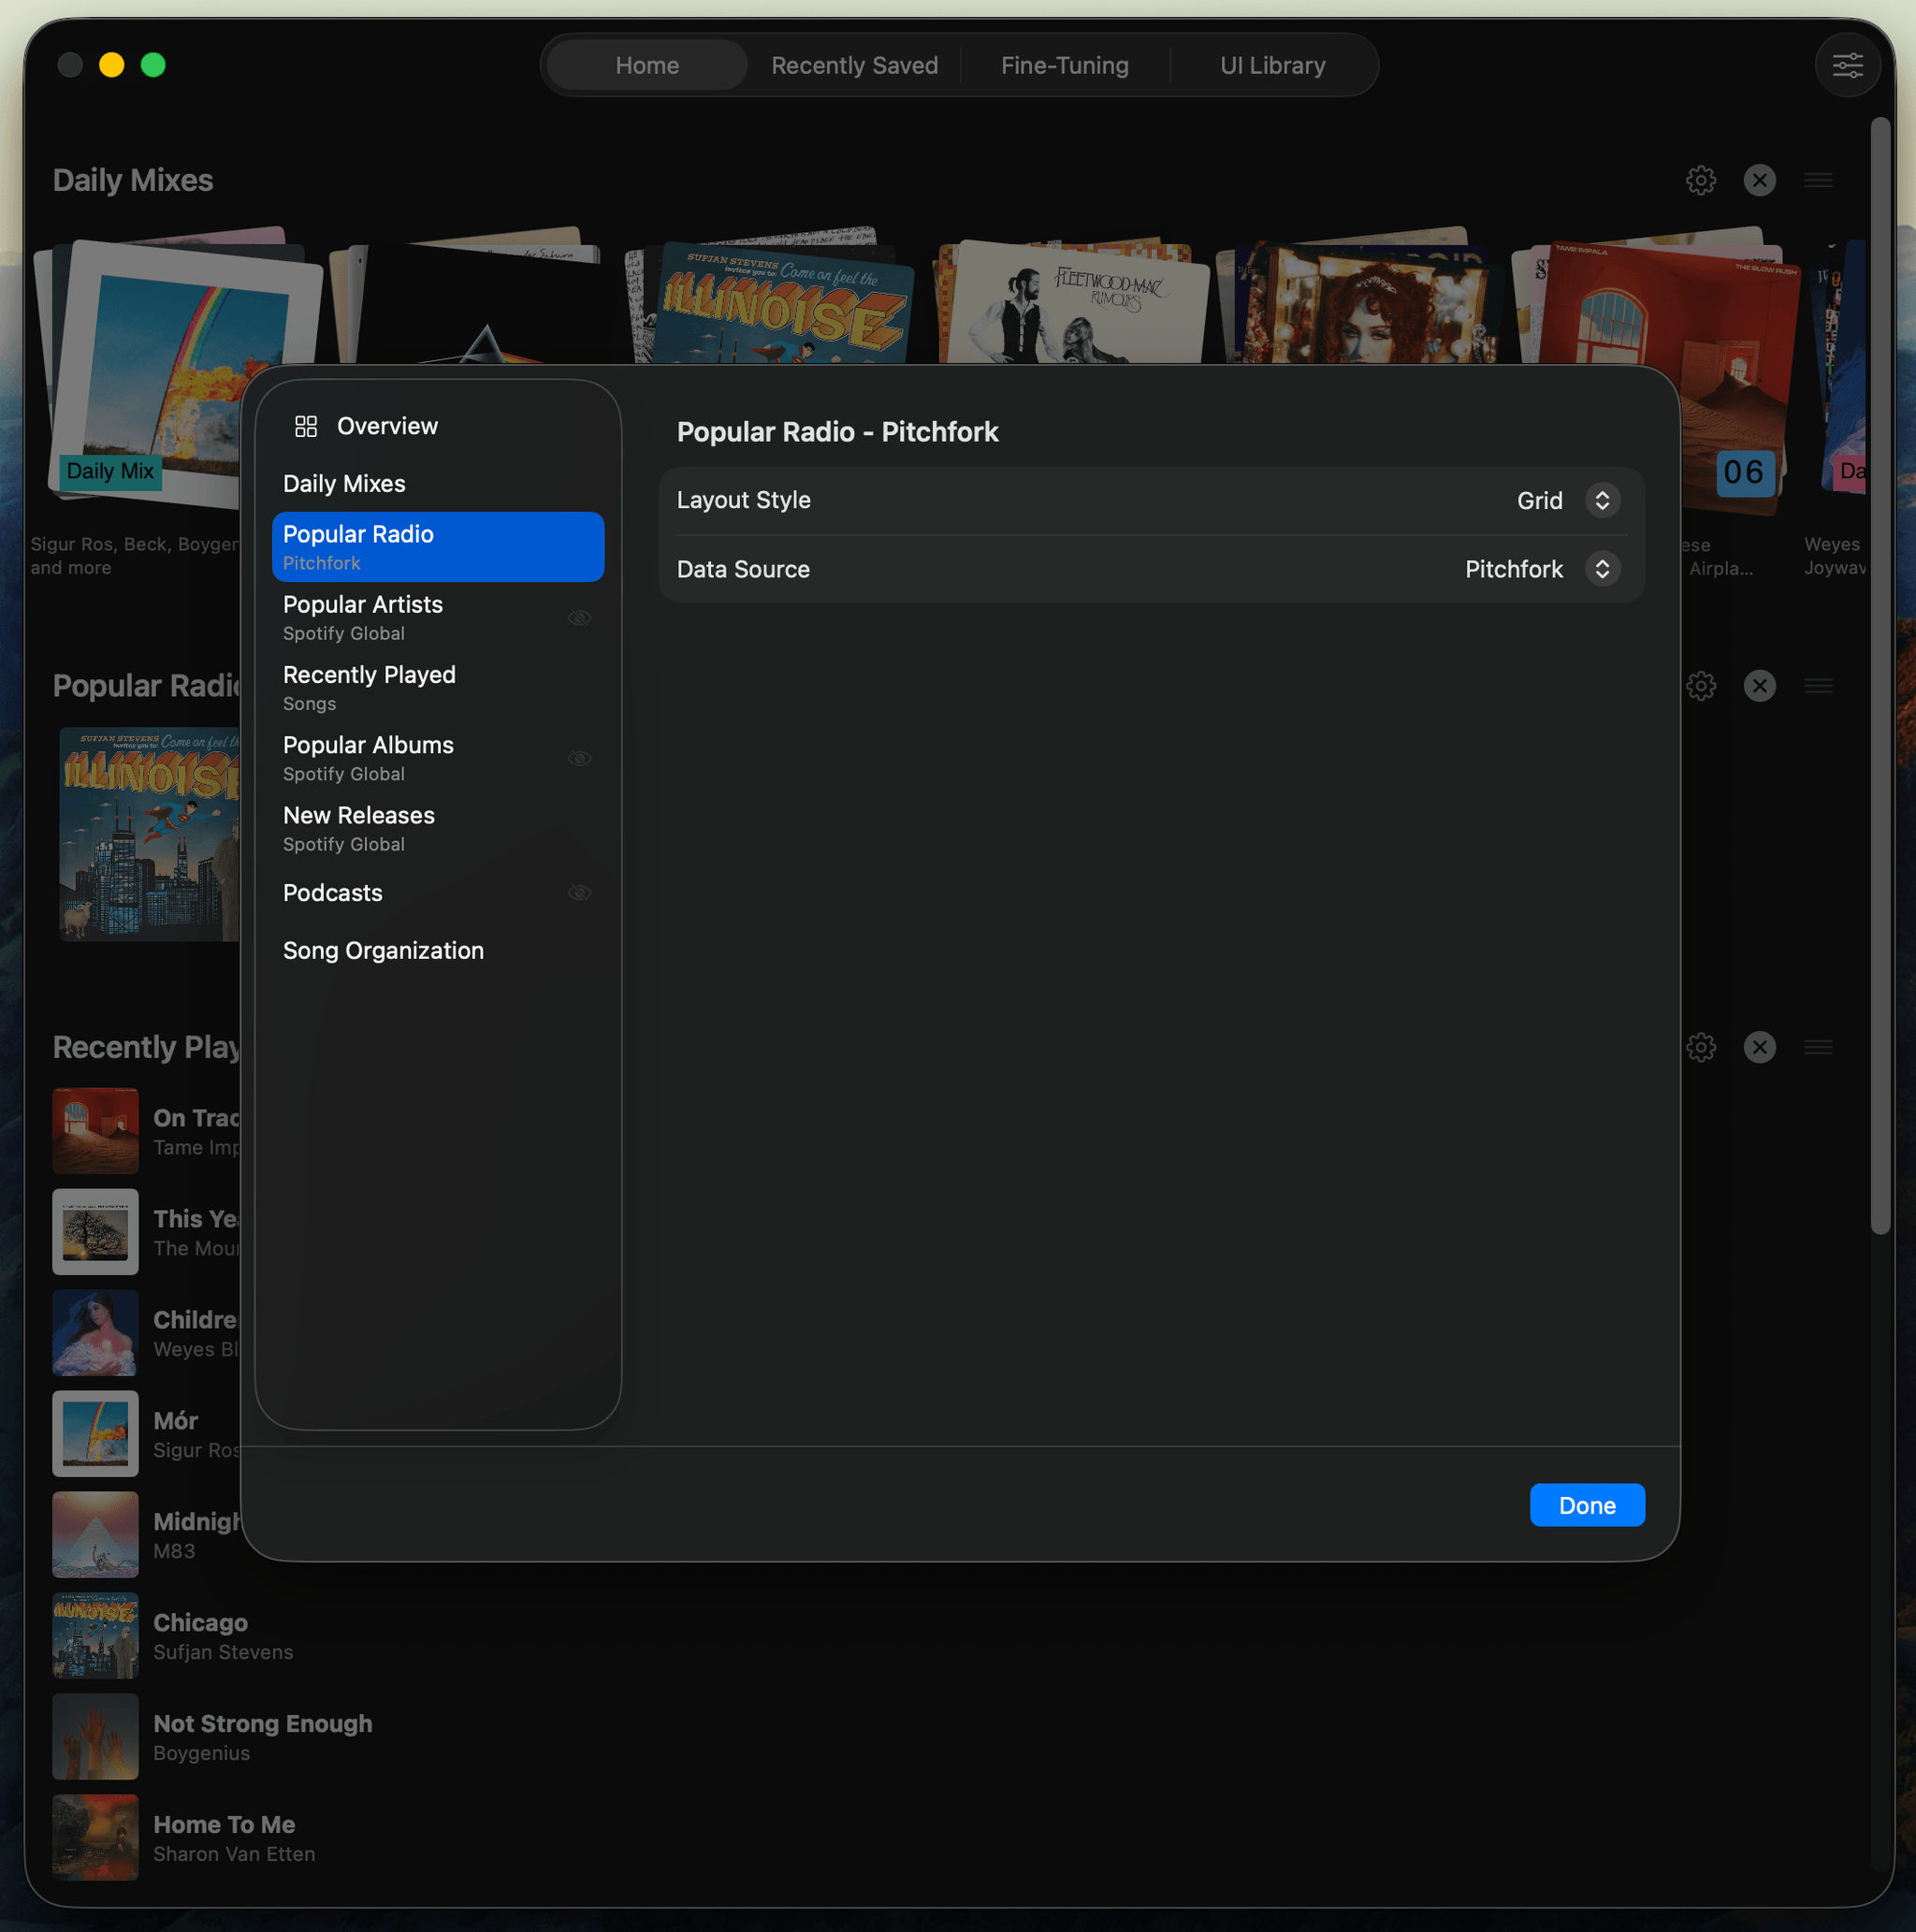Screen dimensions: 1916x1932
Task: Toggle visibility of Popular Albums
Action: pyautogui.click(x=580, y=758)
